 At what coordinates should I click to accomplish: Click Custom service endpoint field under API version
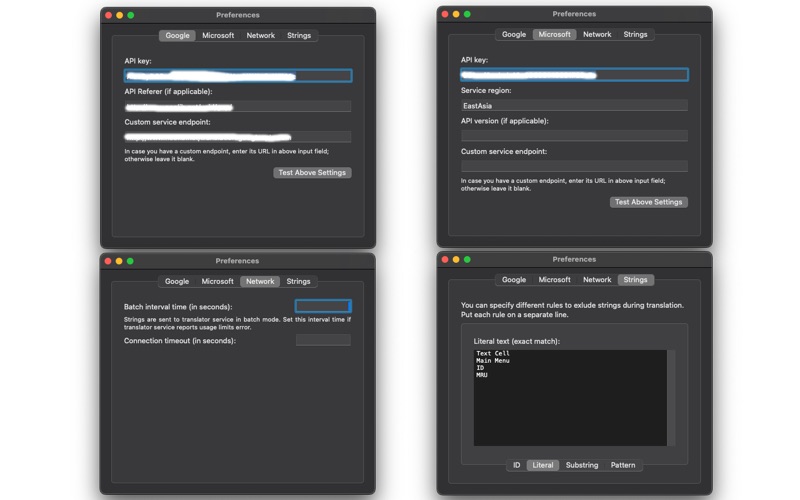click(x=574, y=166)
